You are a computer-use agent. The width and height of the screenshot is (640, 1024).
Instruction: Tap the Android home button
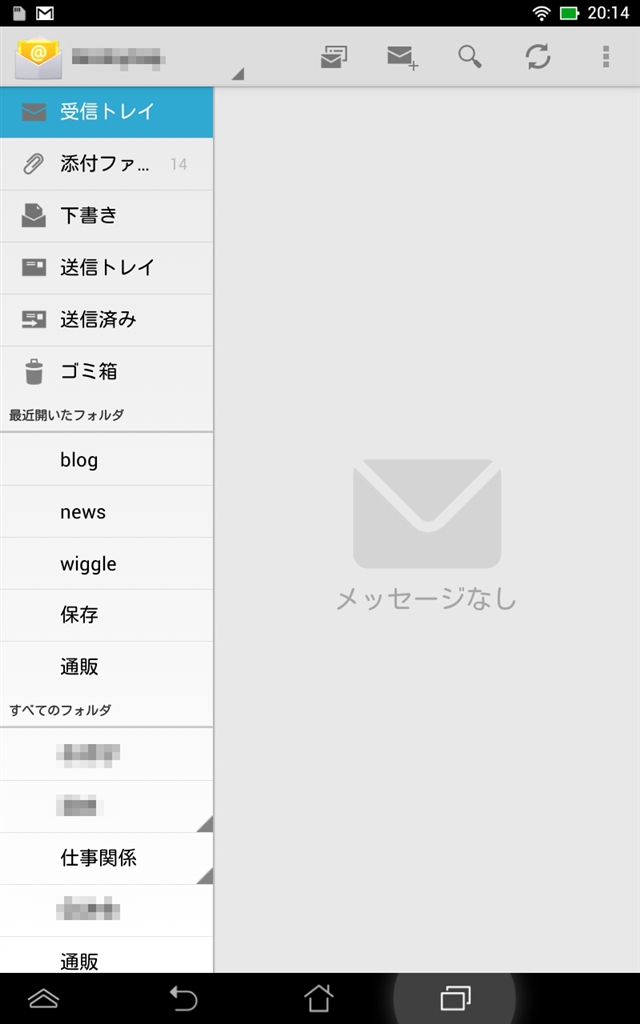click(319, 998)
